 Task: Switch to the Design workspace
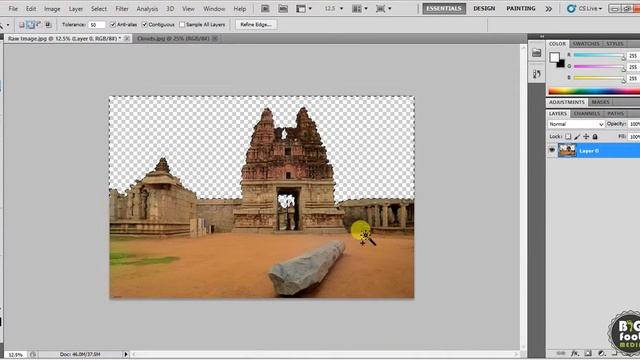tap(484, 9)
